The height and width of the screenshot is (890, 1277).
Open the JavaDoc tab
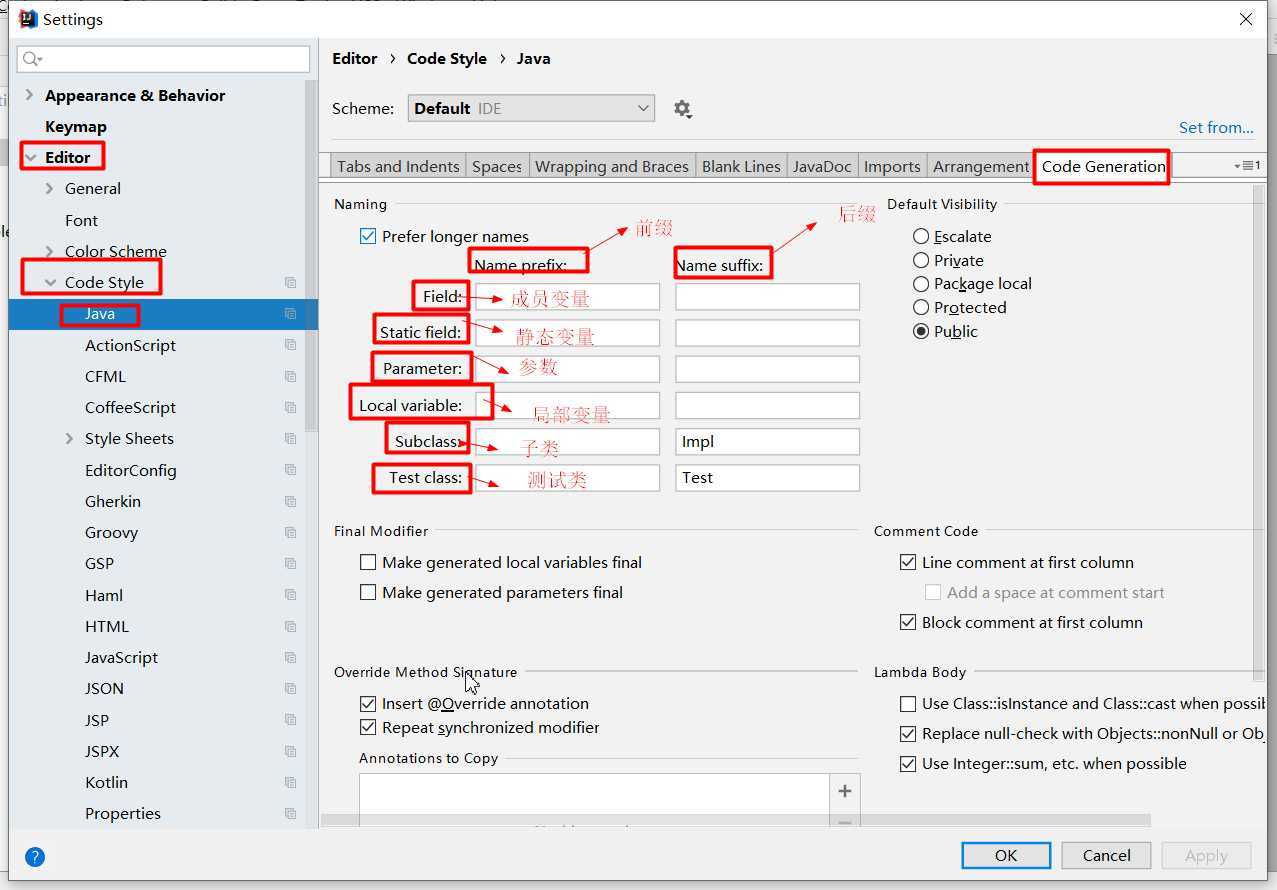tap(822, 167)
